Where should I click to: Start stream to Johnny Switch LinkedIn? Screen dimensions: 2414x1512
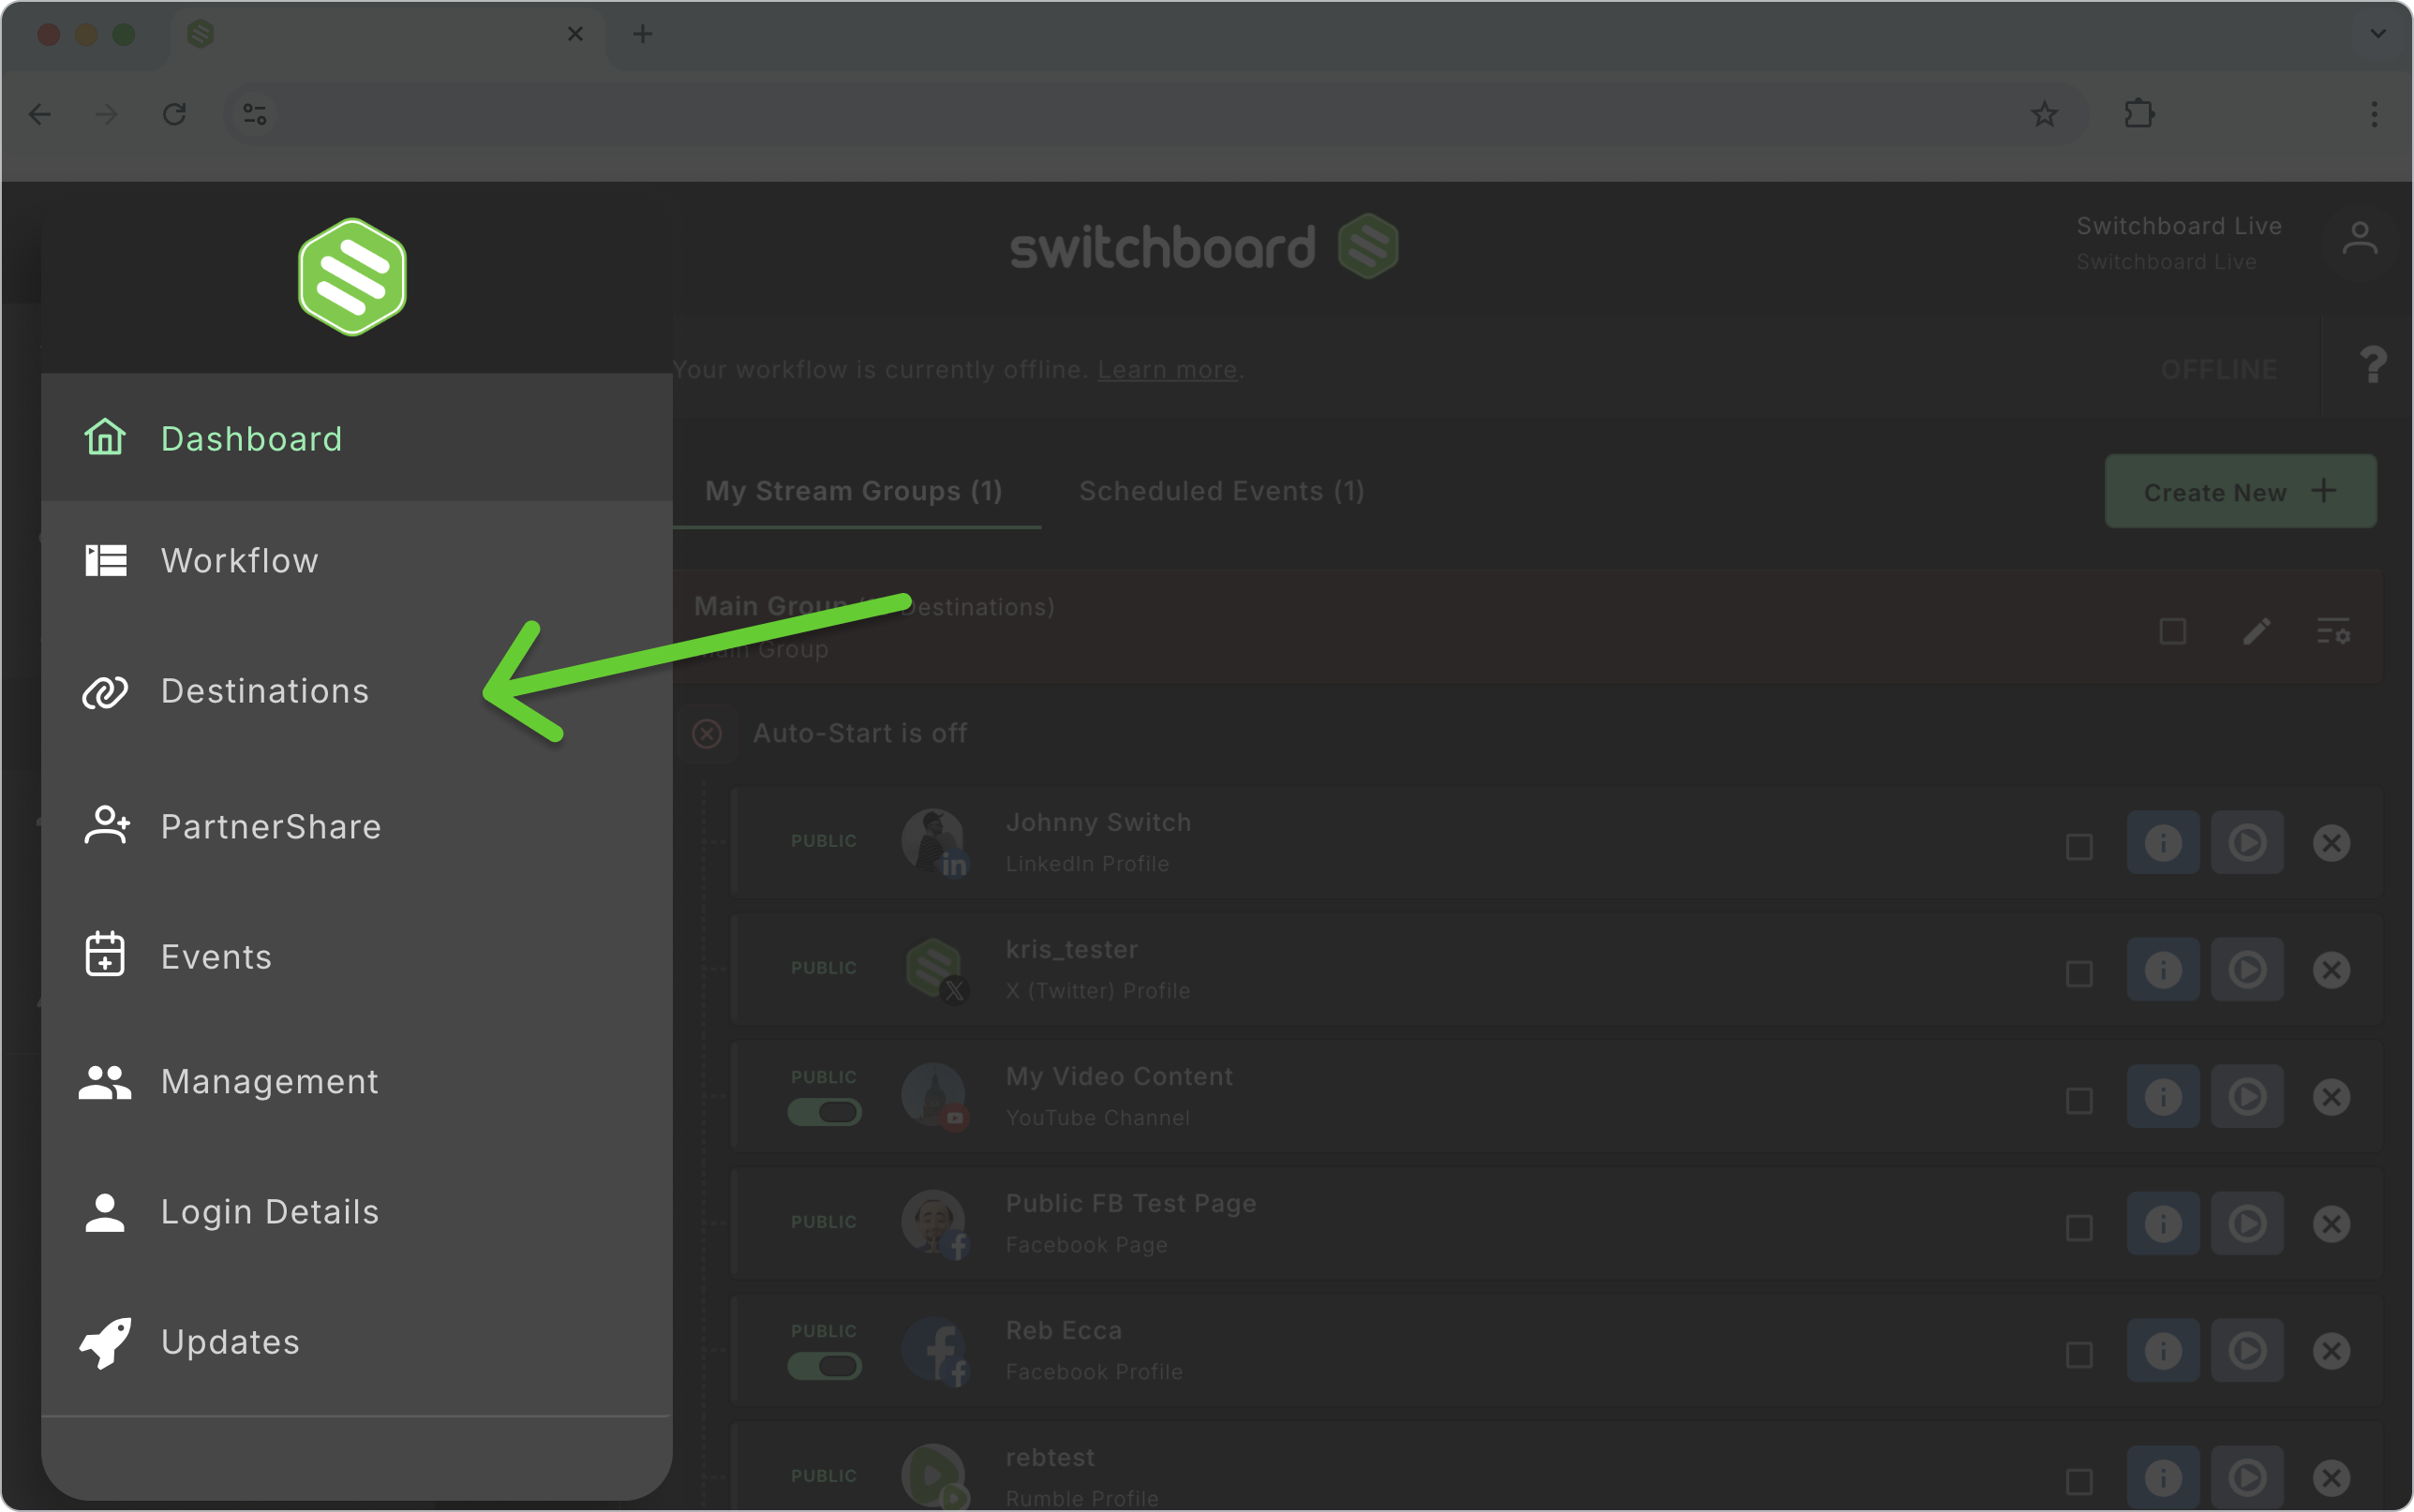tap(2247, 843)
